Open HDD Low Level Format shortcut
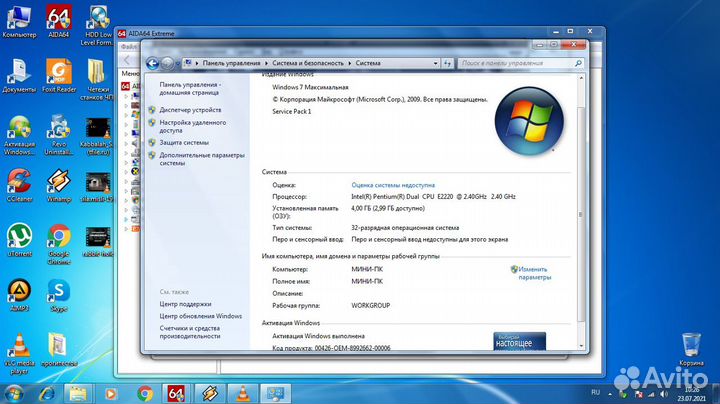Image resolution: width=720 pixels, height=404 pixels. (x=97, y=25)
